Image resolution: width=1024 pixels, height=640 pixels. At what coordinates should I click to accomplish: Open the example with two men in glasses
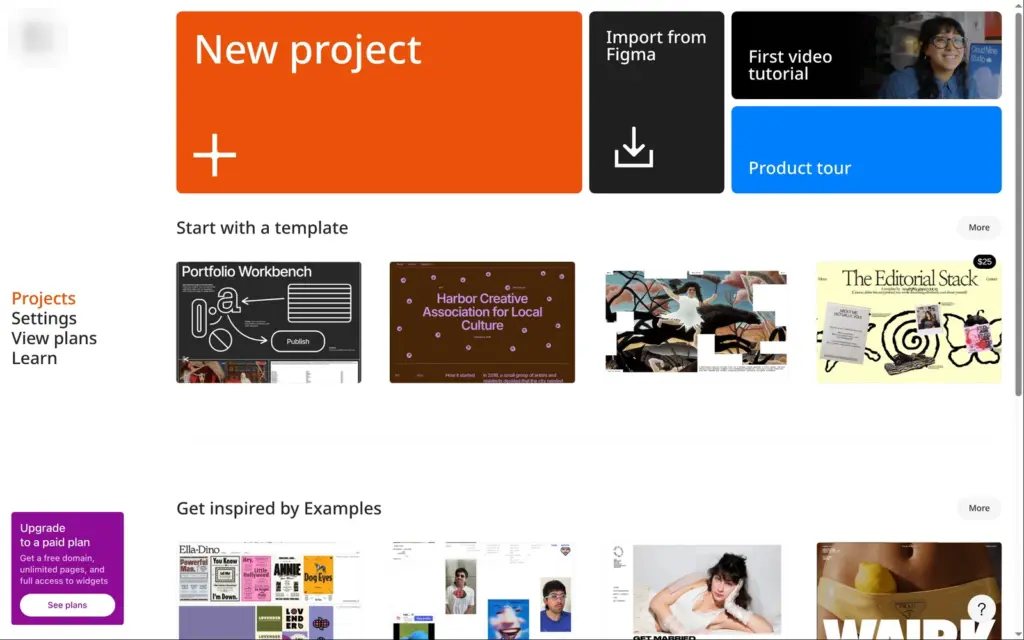coord(482,590)
